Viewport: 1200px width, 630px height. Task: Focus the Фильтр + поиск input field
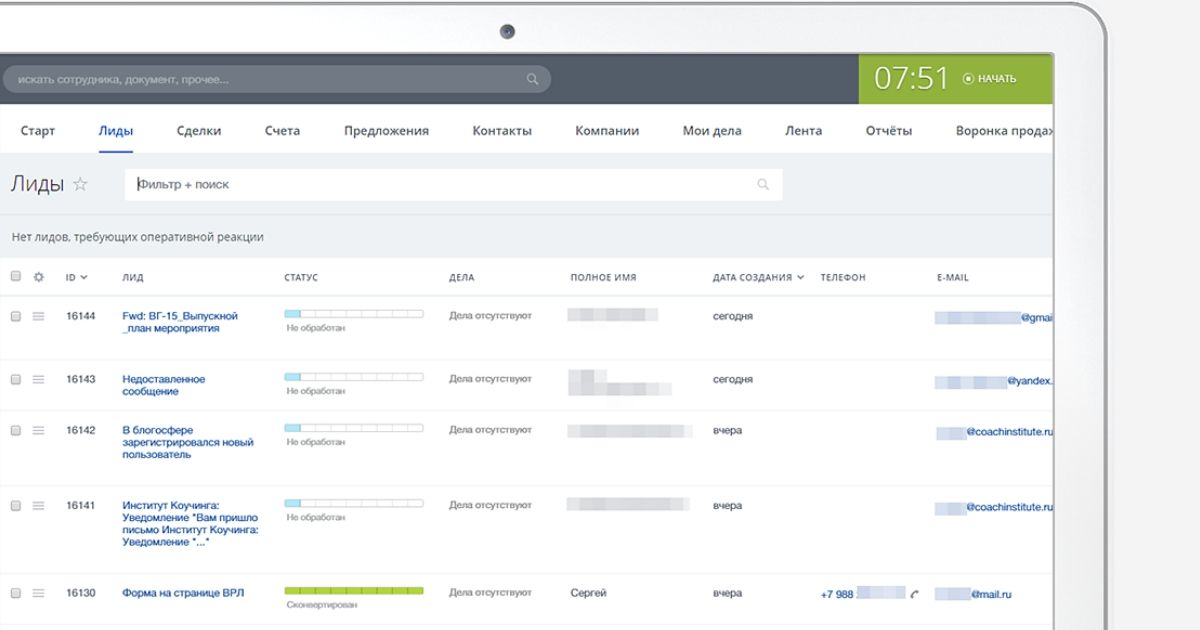click(453, 185)
